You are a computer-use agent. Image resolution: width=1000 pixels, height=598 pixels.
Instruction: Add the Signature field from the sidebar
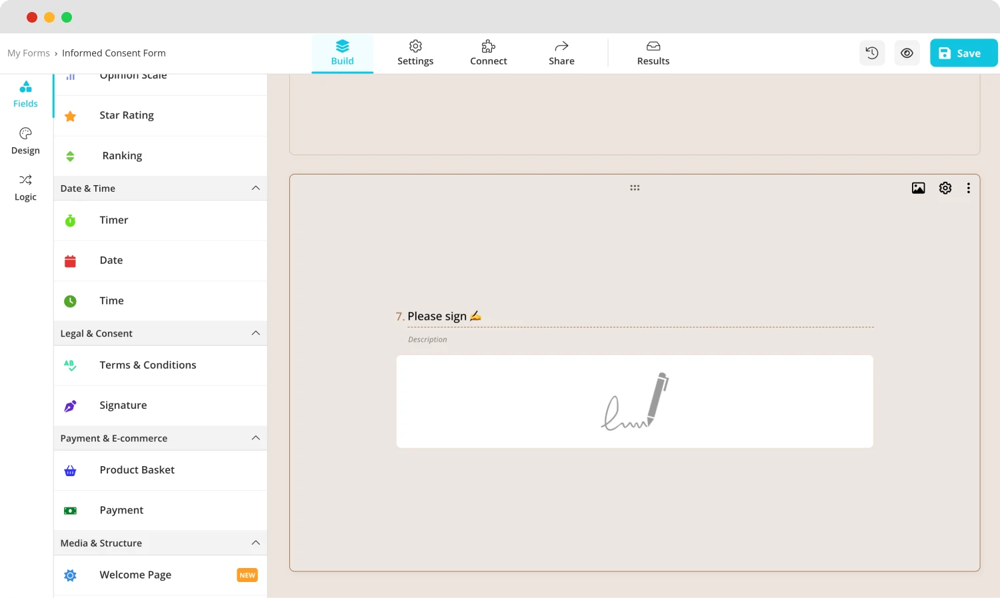pos(123,406)
